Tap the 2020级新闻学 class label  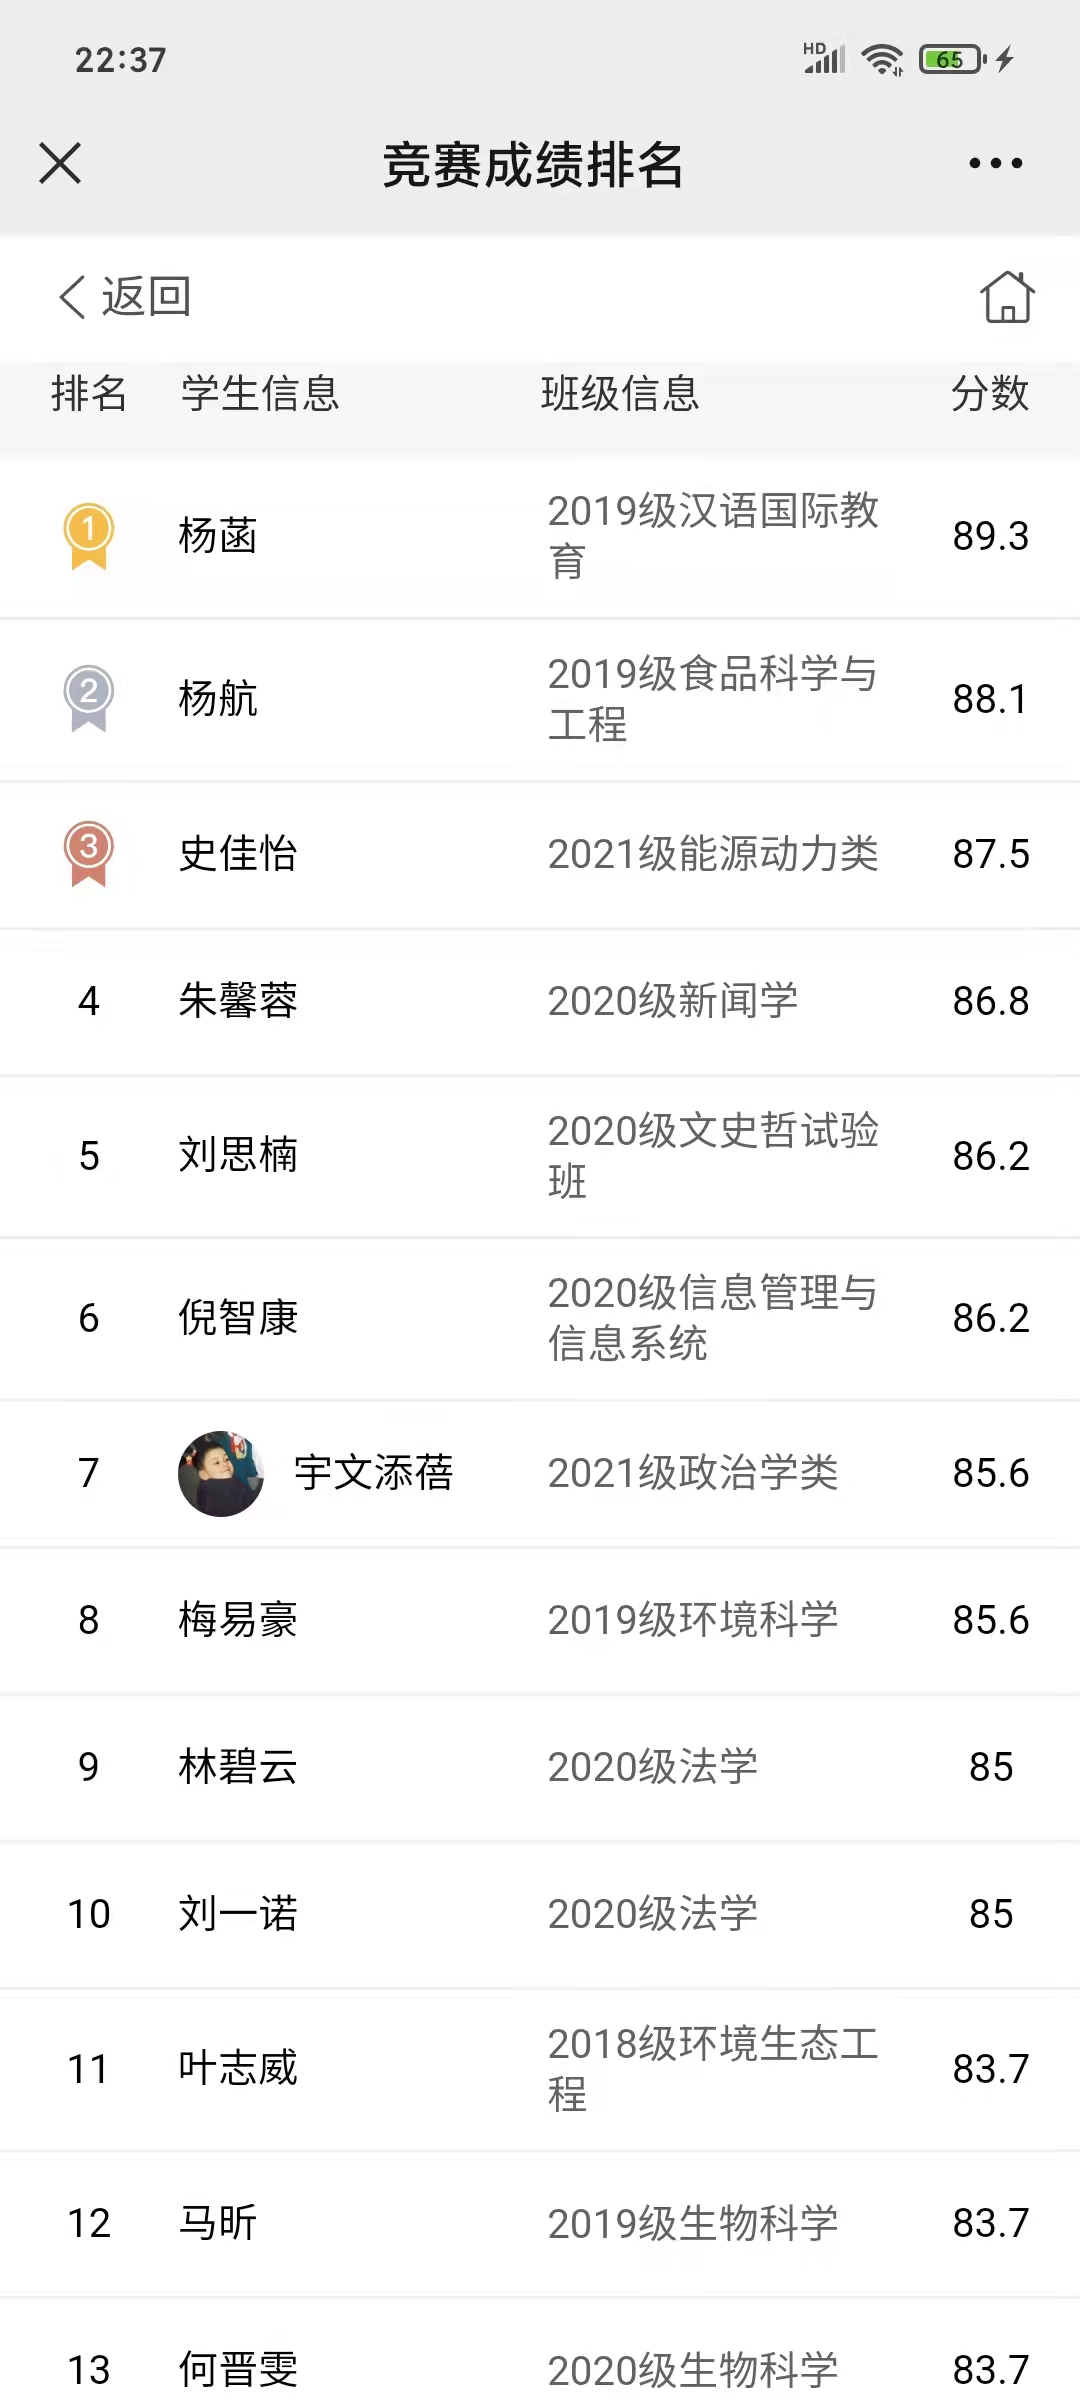672,1000
